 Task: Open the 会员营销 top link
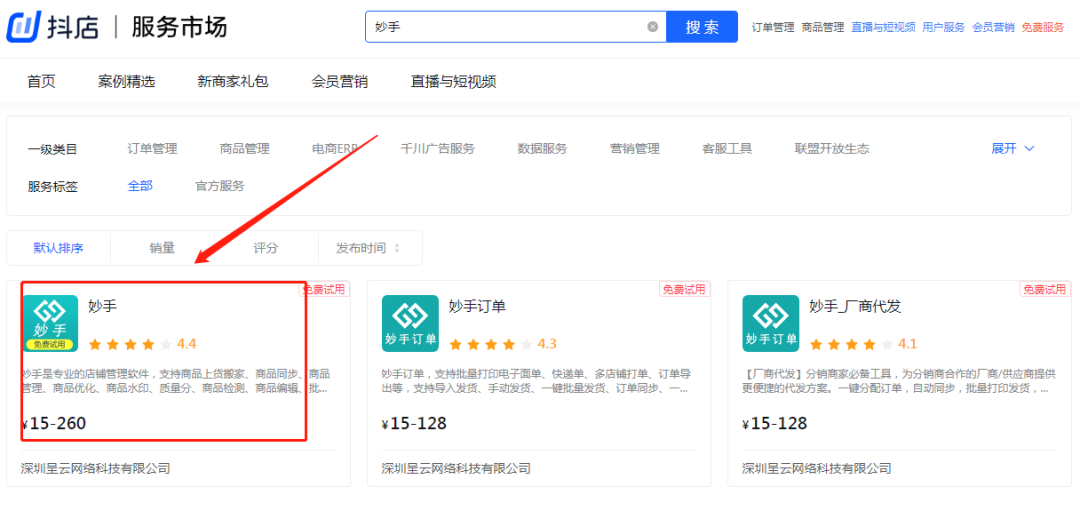click(993, 28)
